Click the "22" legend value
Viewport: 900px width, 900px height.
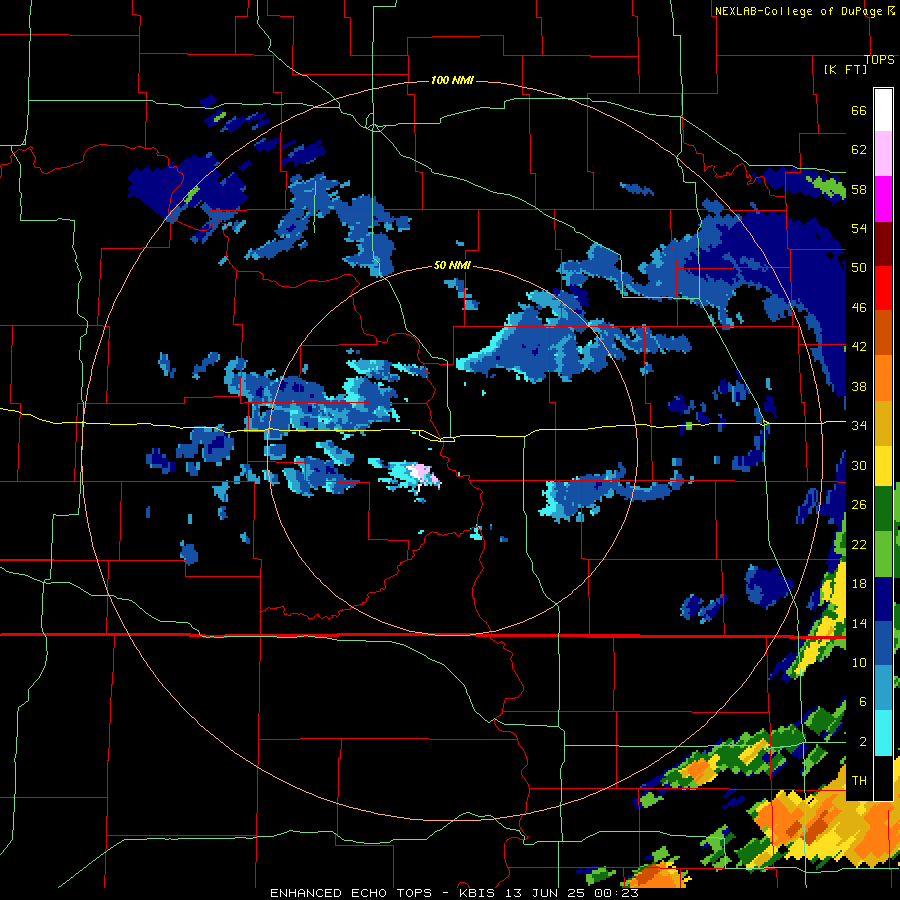coord(859,544)
